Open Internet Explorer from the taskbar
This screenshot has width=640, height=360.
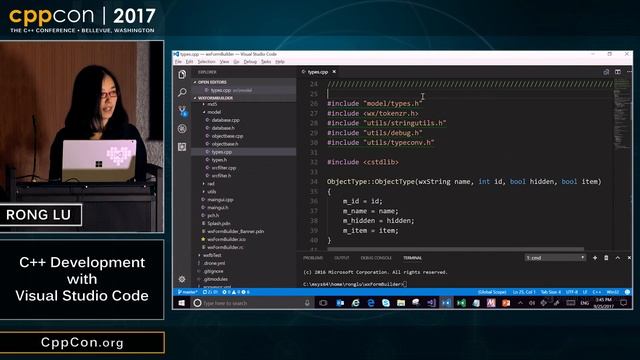tap(356, 303)
